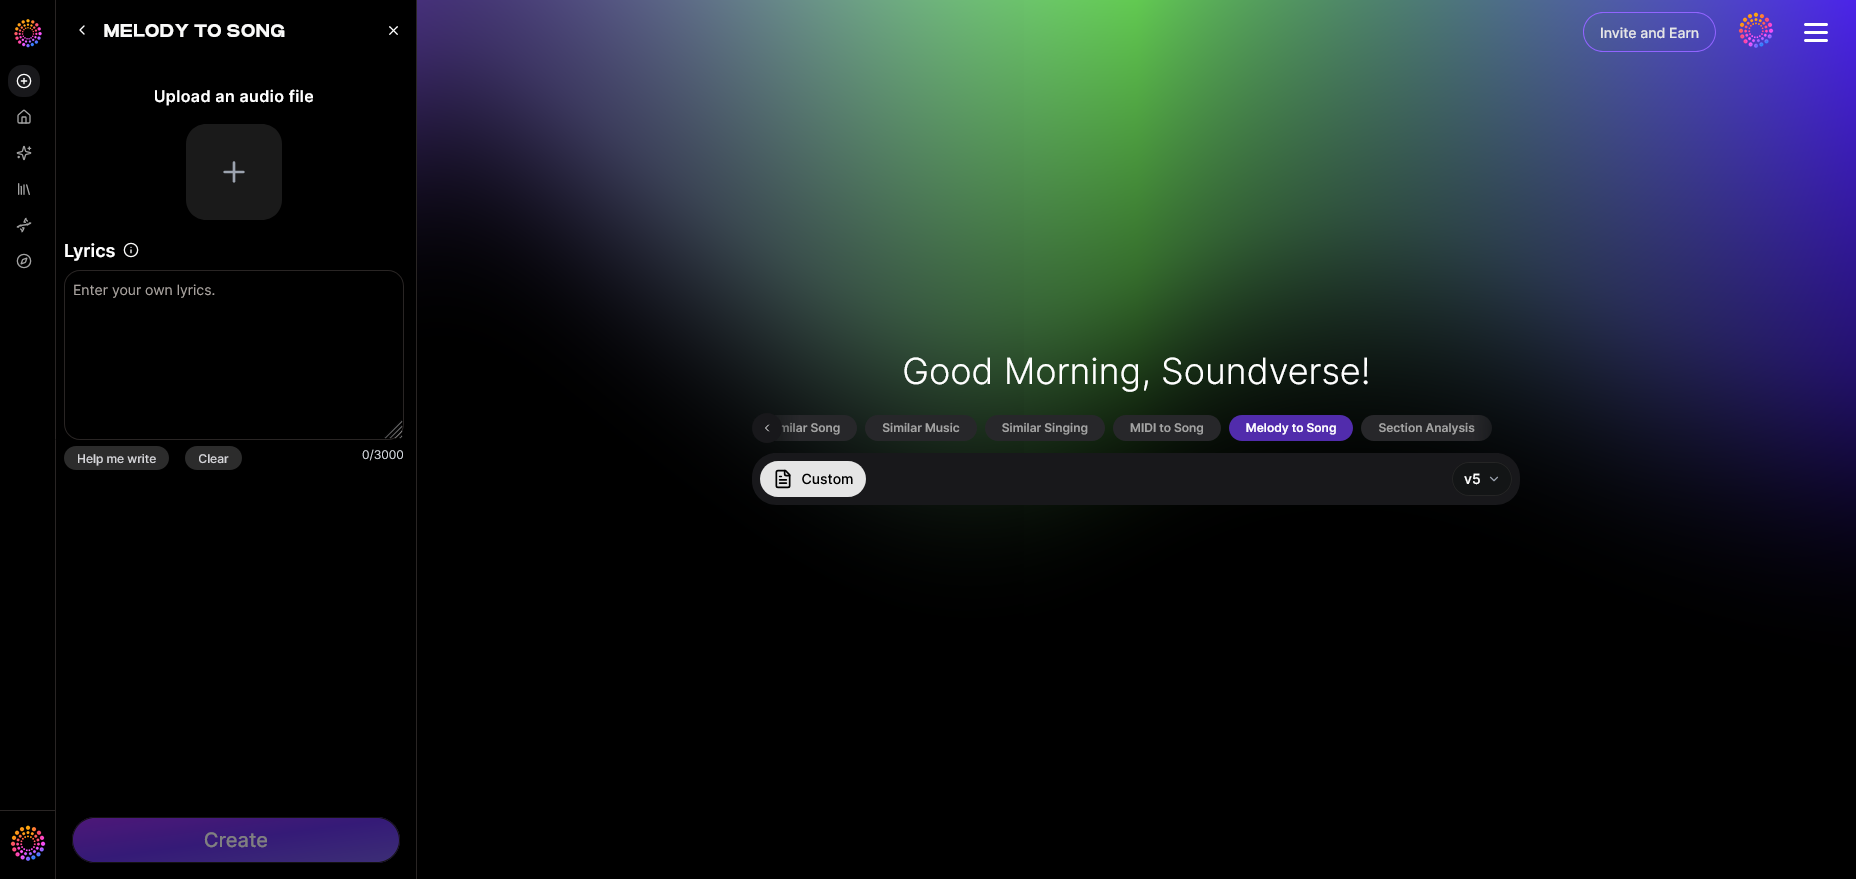
Task: Select the Similar Singing tab
Action: 1045,428
